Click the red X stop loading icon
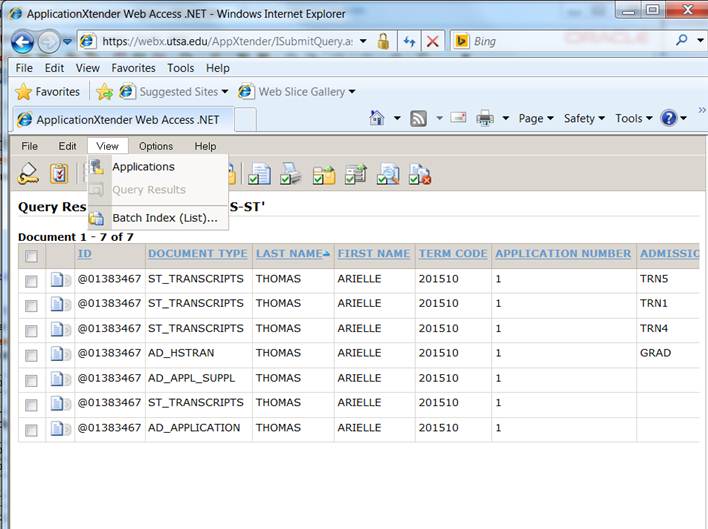This screenshot has height=529, width=708. tap(433, 41)
